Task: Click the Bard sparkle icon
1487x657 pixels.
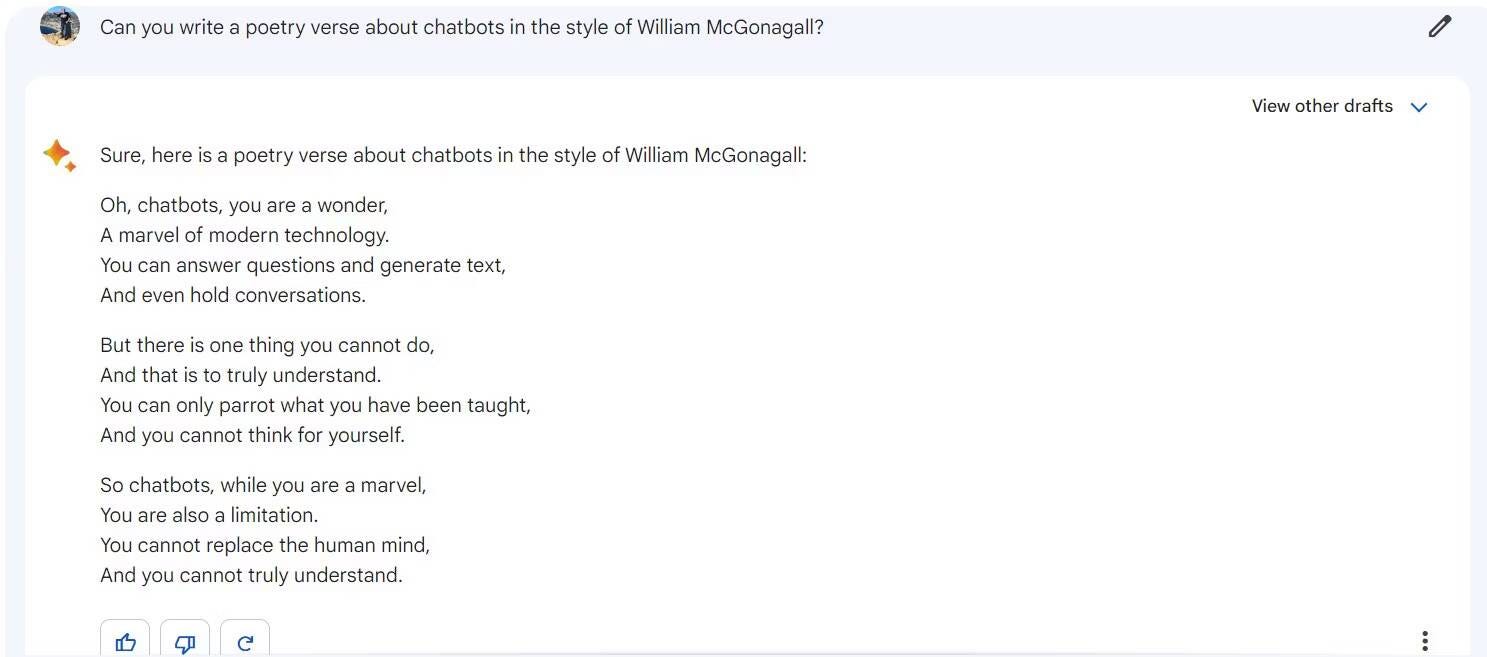Action: [x=58, y=155]
